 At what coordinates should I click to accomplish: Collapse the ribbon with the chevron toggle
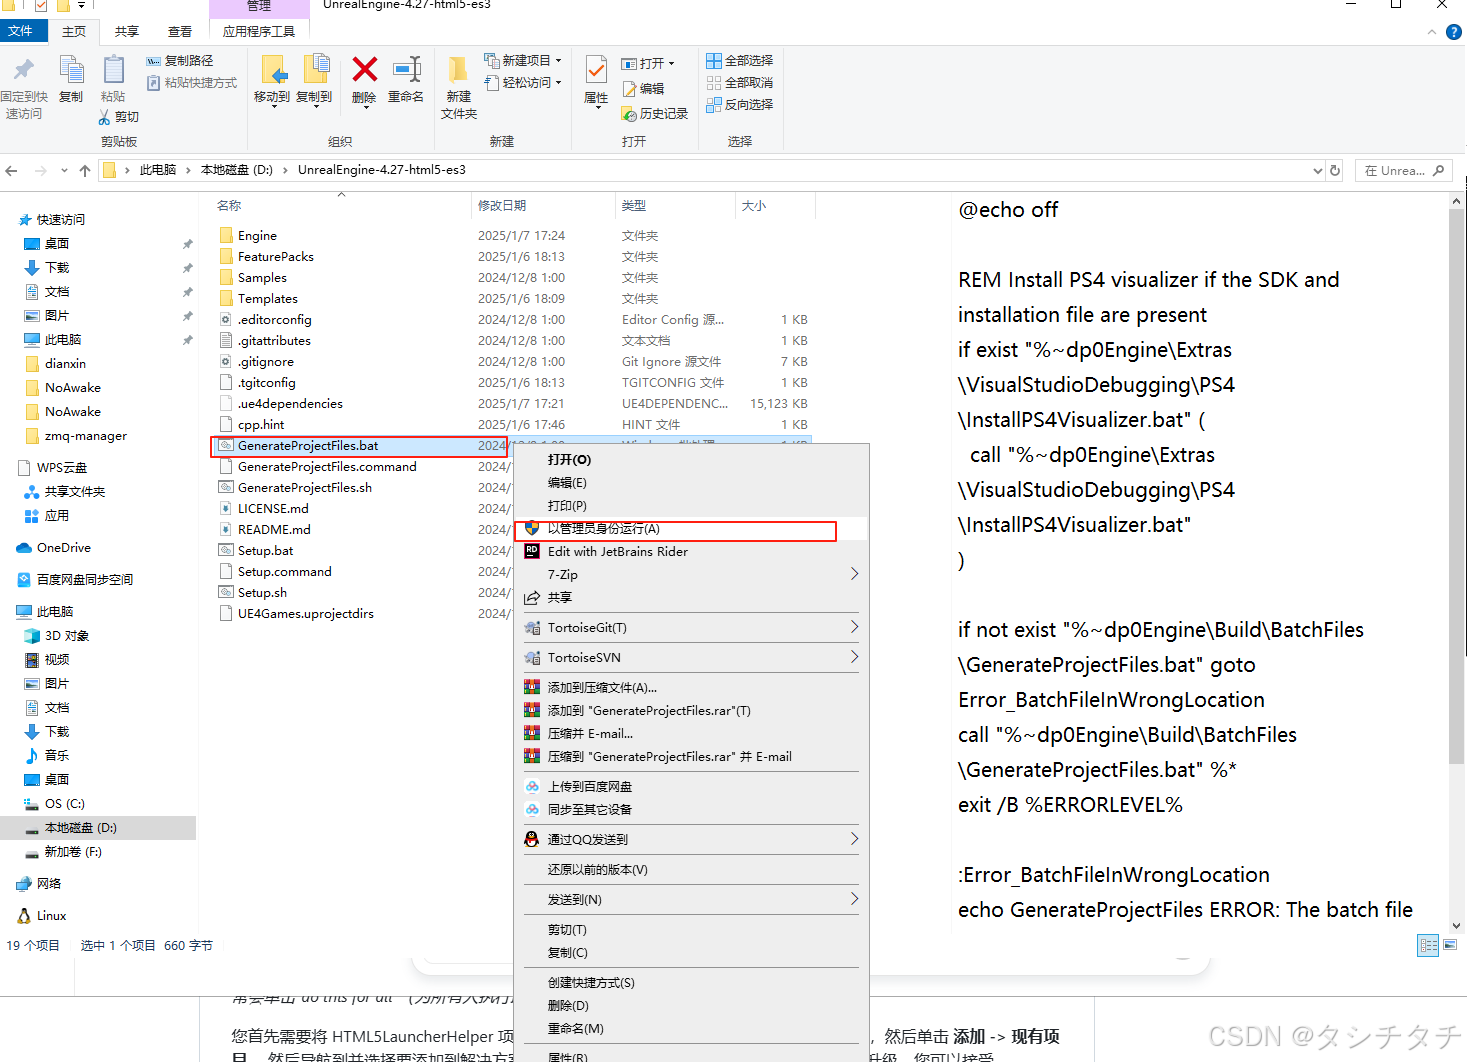pos(1431,31)
